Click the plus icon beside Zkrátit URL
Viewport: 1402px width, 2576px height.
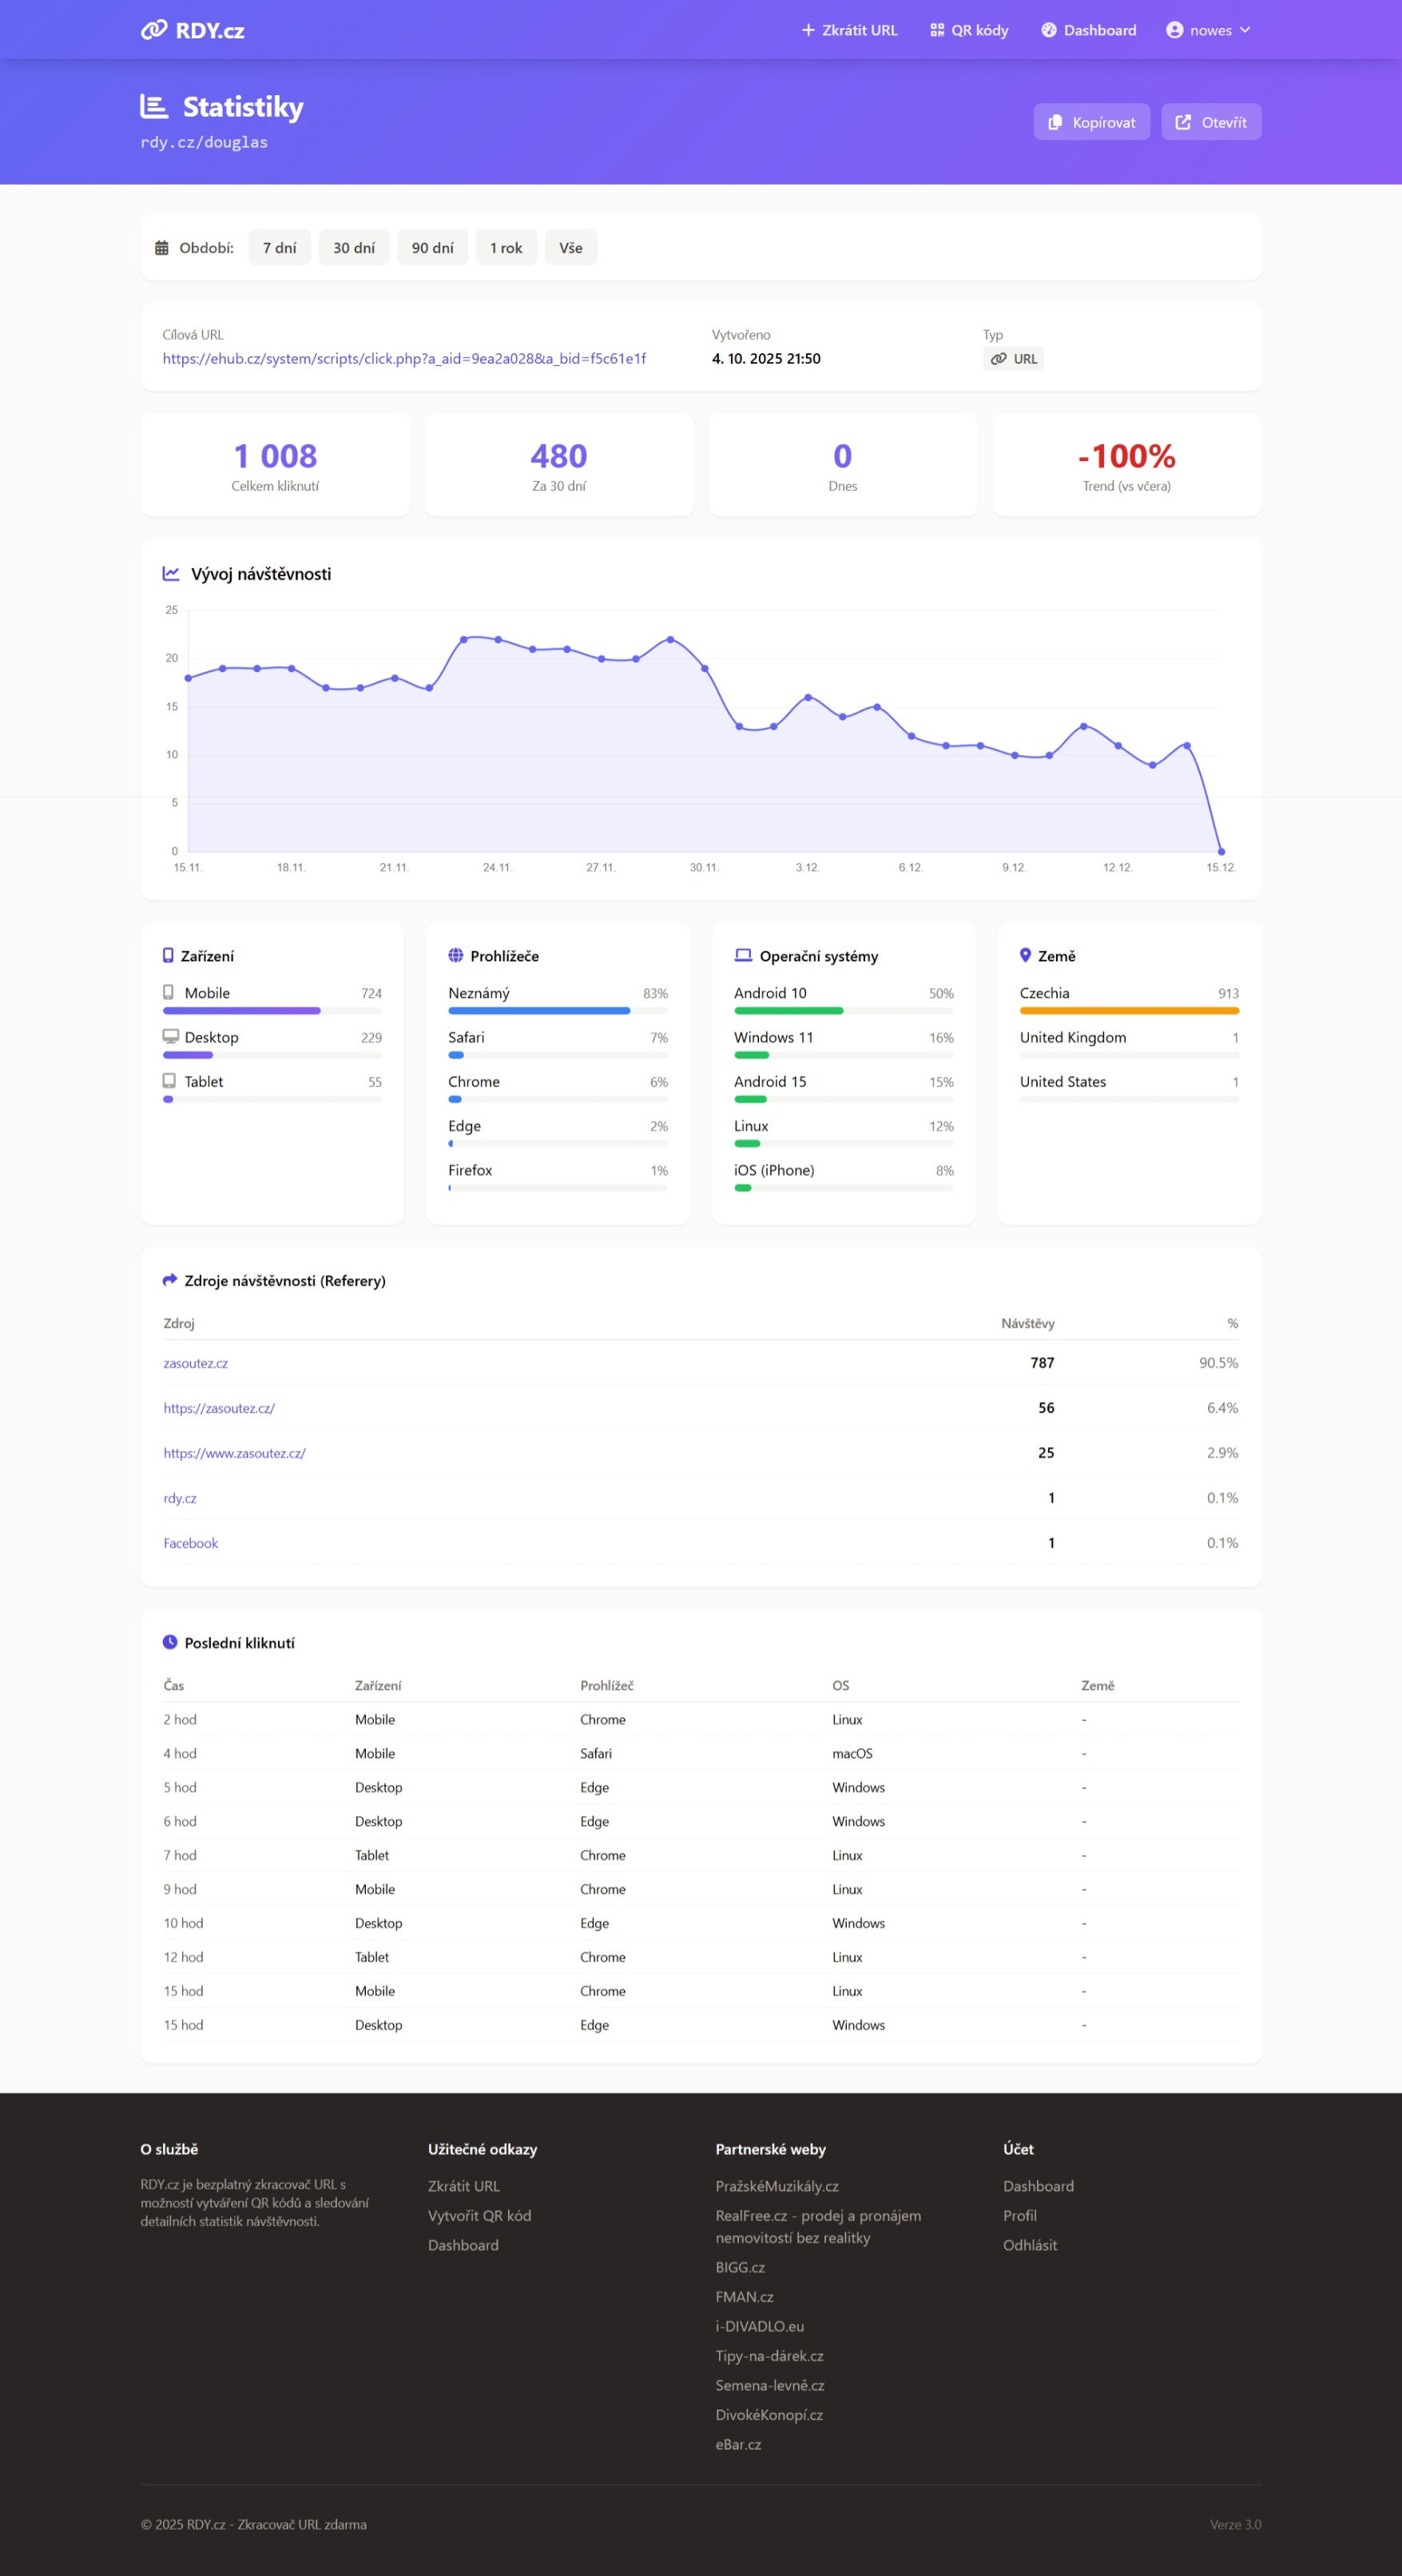808,30
